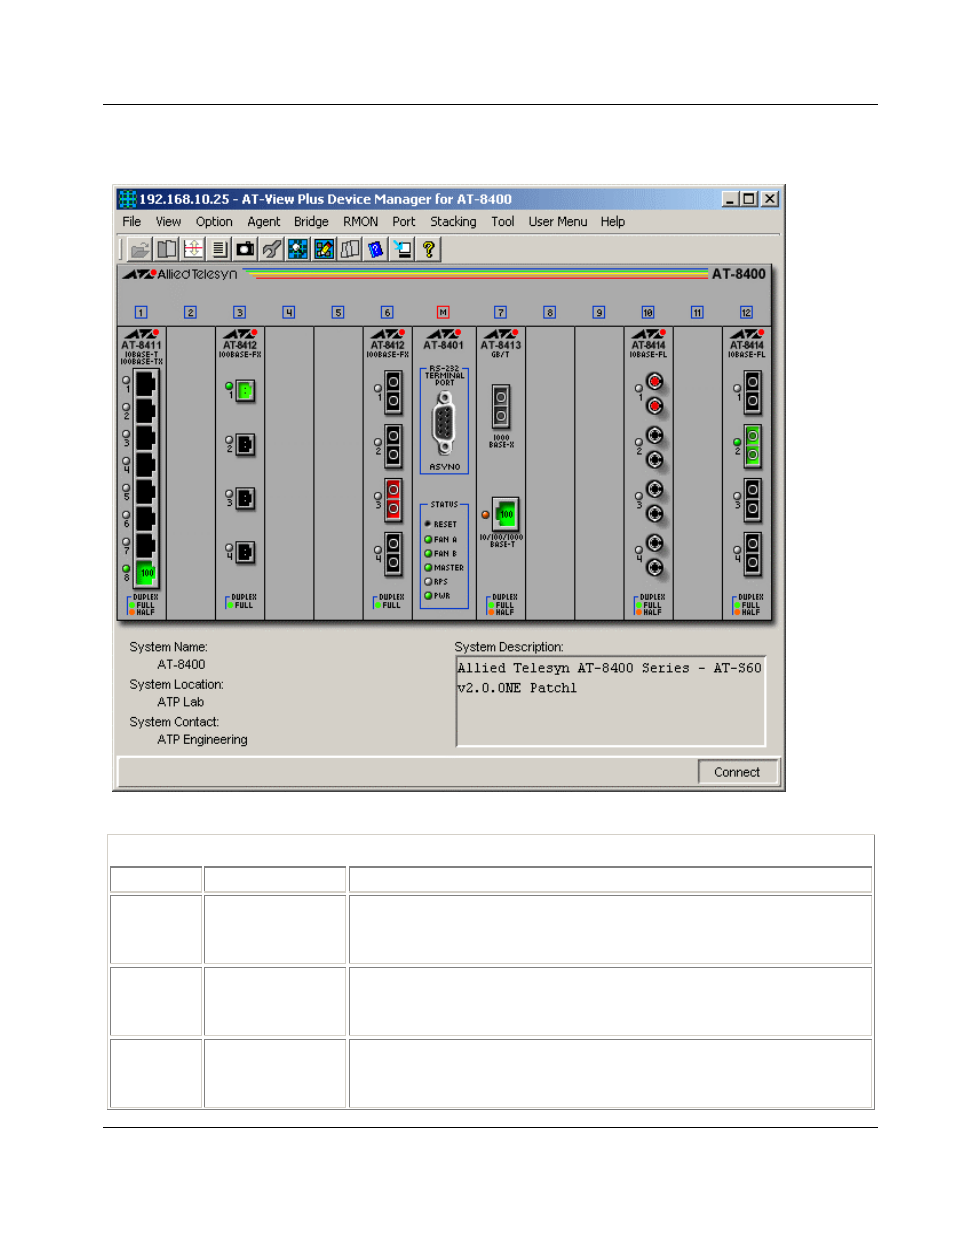Viewport: 954px width, 1235px height.
Task: Select empty slot 2 number marker
Action: [x=190, y=312]
